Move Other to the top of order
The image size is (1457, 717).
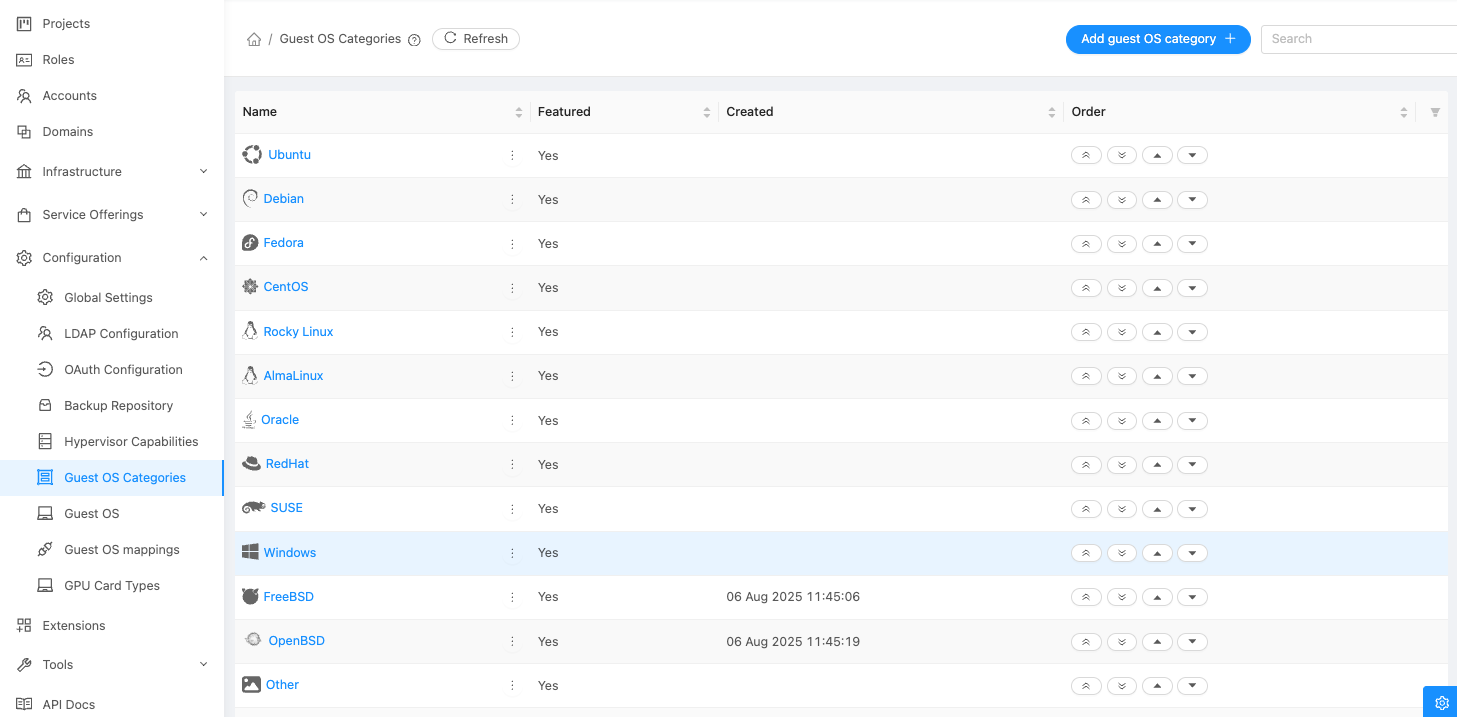(x=1086, y=685)
